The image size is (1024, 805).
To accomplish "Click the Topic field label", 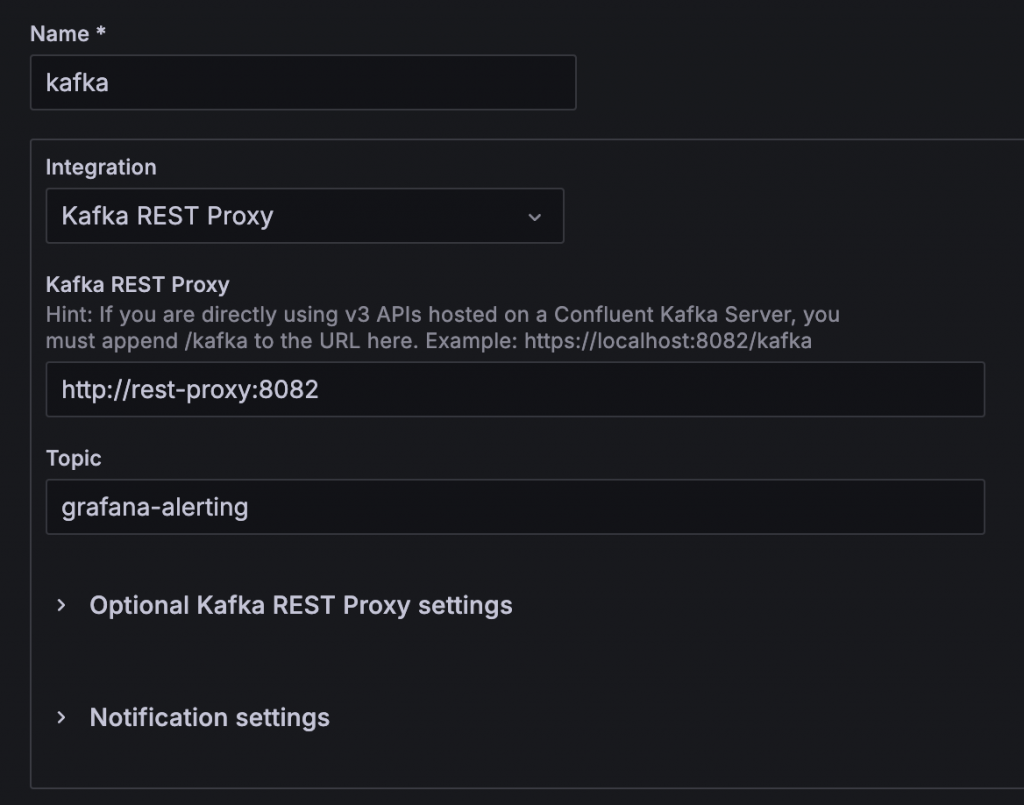I will tap(74, 458).
